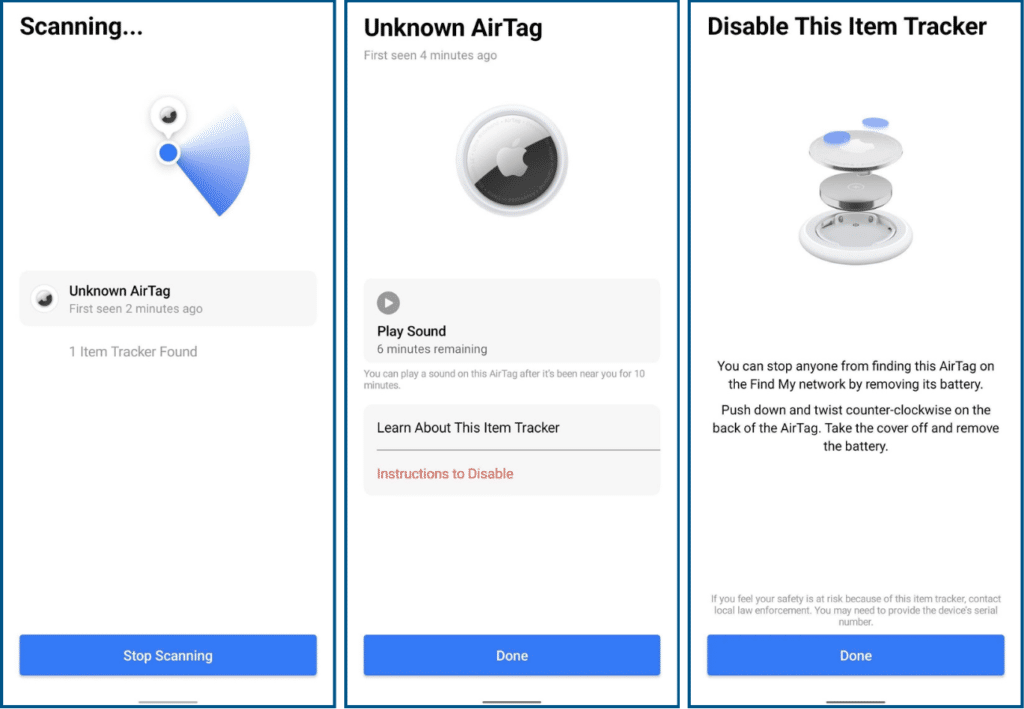1024x709 pixels.
Task: Tap the play icon above Play Sound
Action: pyautogui.click(x=388, y=303)
